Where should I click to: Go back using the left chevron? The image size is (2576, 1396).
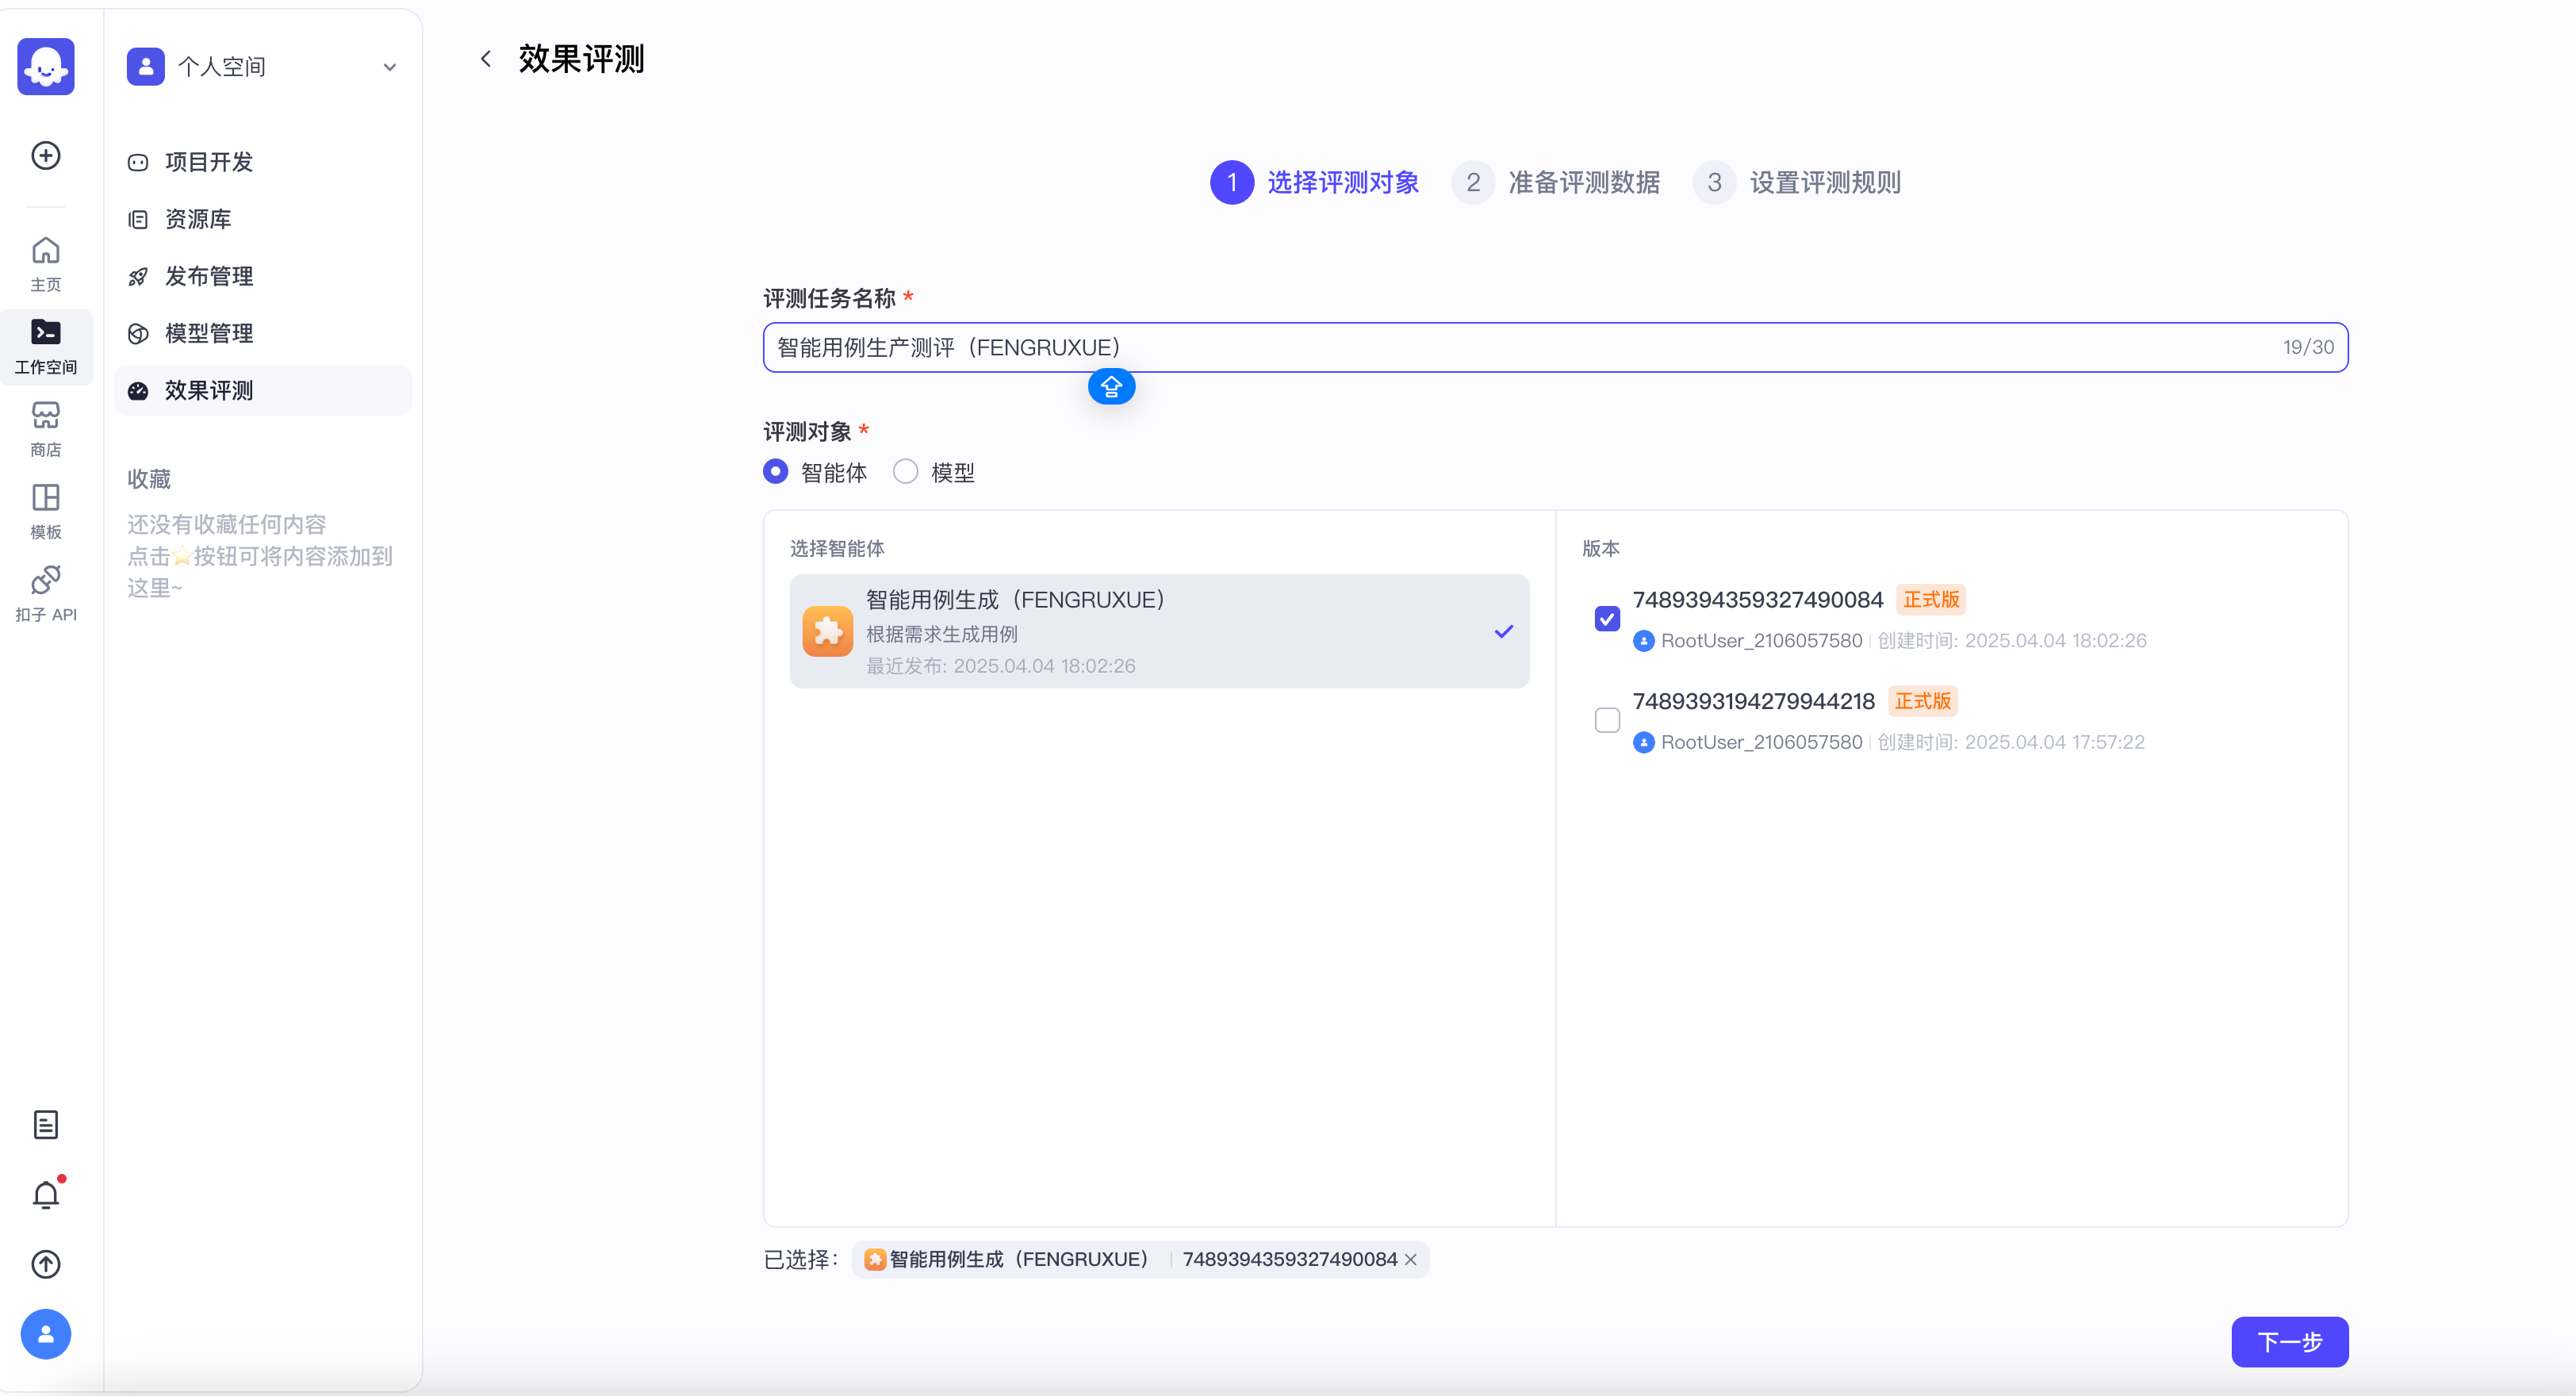click(x=486, y=59)
